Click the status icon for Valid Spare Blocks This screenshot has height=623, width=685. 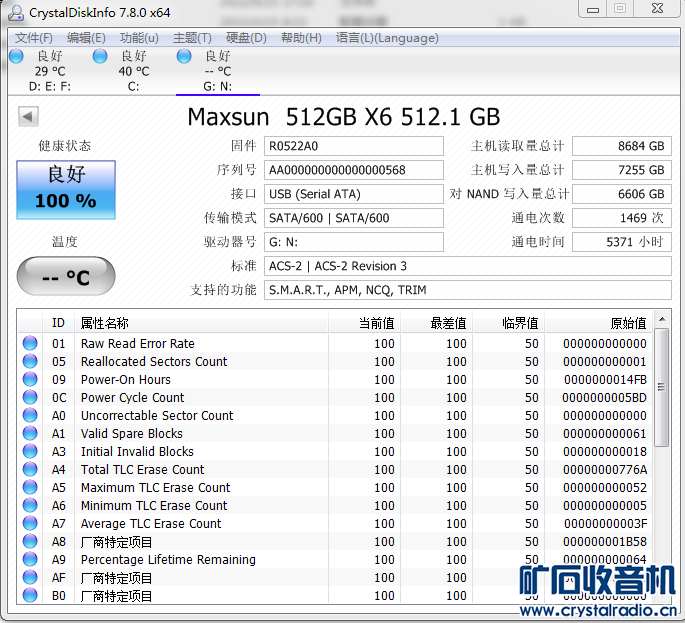(x=30, y=433)
